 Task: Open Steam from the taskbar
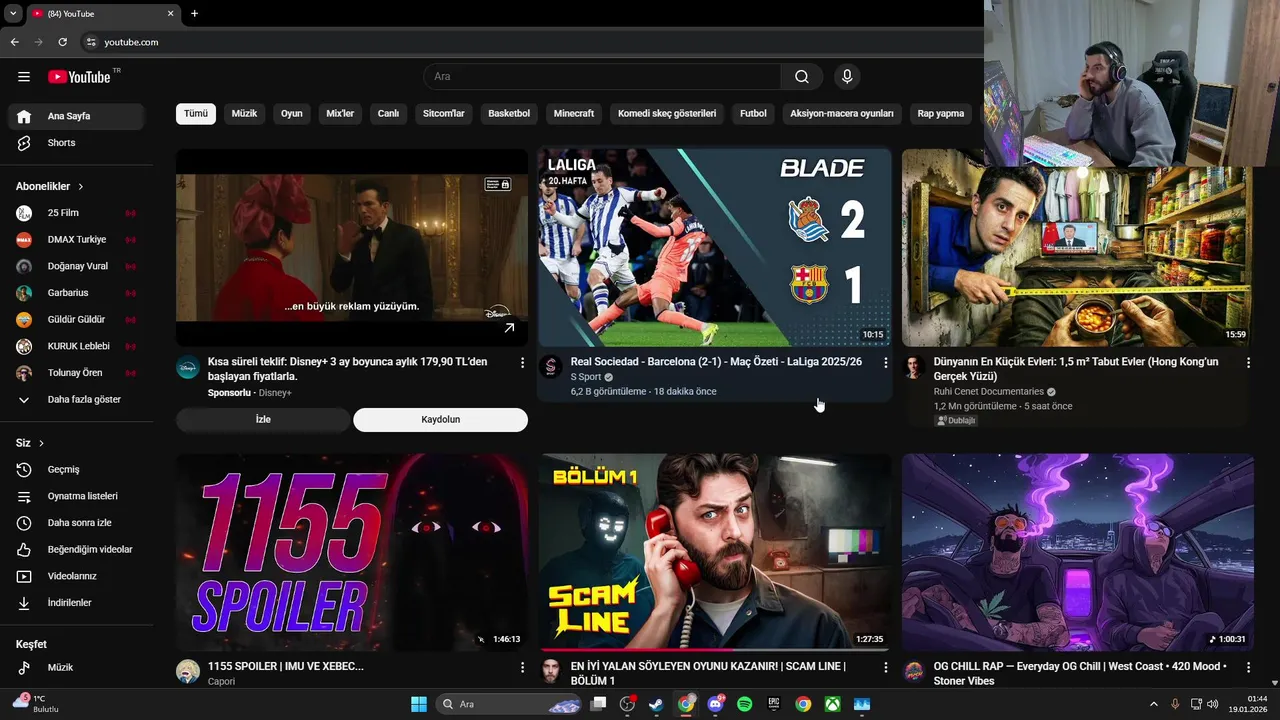tap(656, 704)
